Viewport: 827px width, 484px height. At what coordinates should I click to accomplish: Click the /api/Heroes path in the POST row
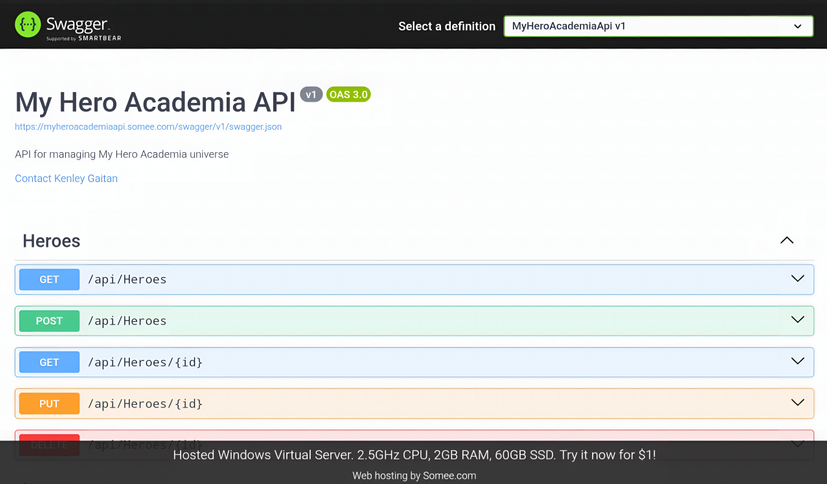[127, 321]
